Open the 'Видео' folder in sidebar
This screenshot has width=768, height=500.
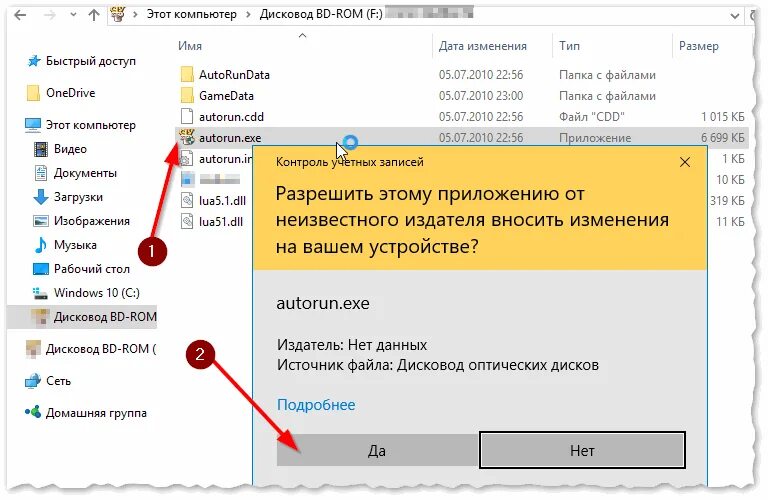click(x=70, y=149)
